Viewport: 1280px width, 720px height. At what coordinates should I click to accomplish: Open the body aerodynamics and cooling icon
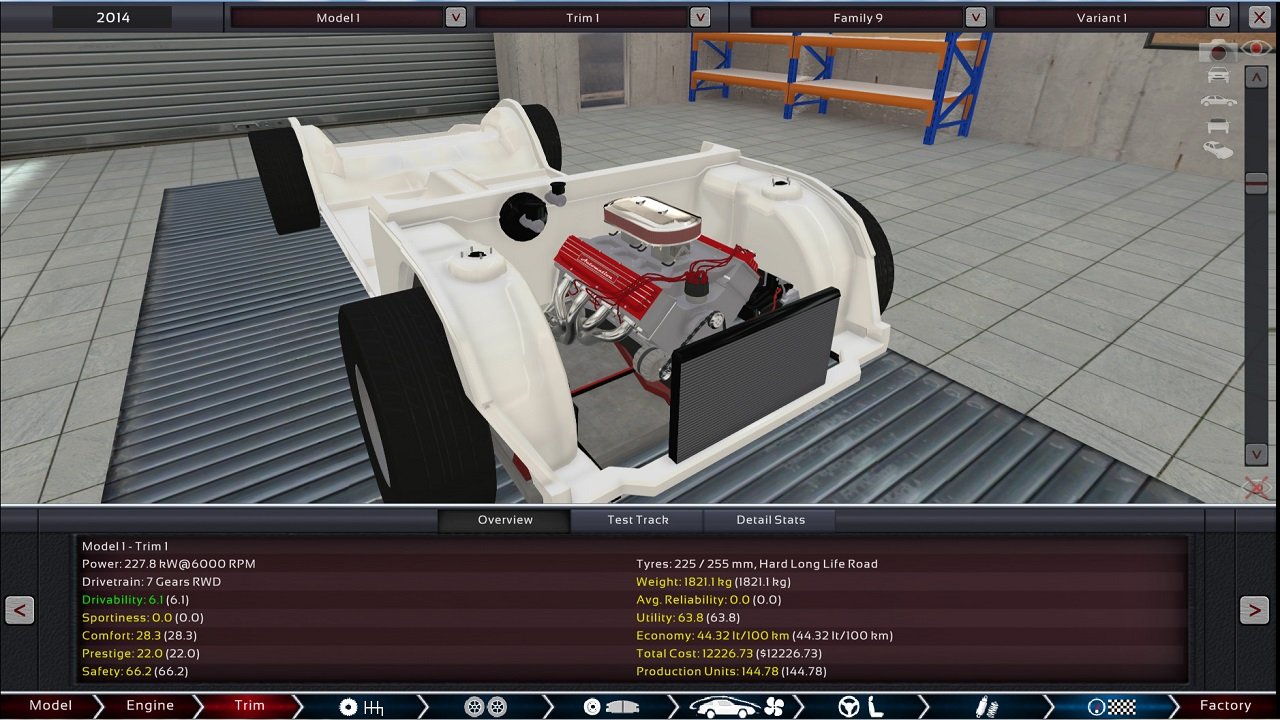click(737, 706)
